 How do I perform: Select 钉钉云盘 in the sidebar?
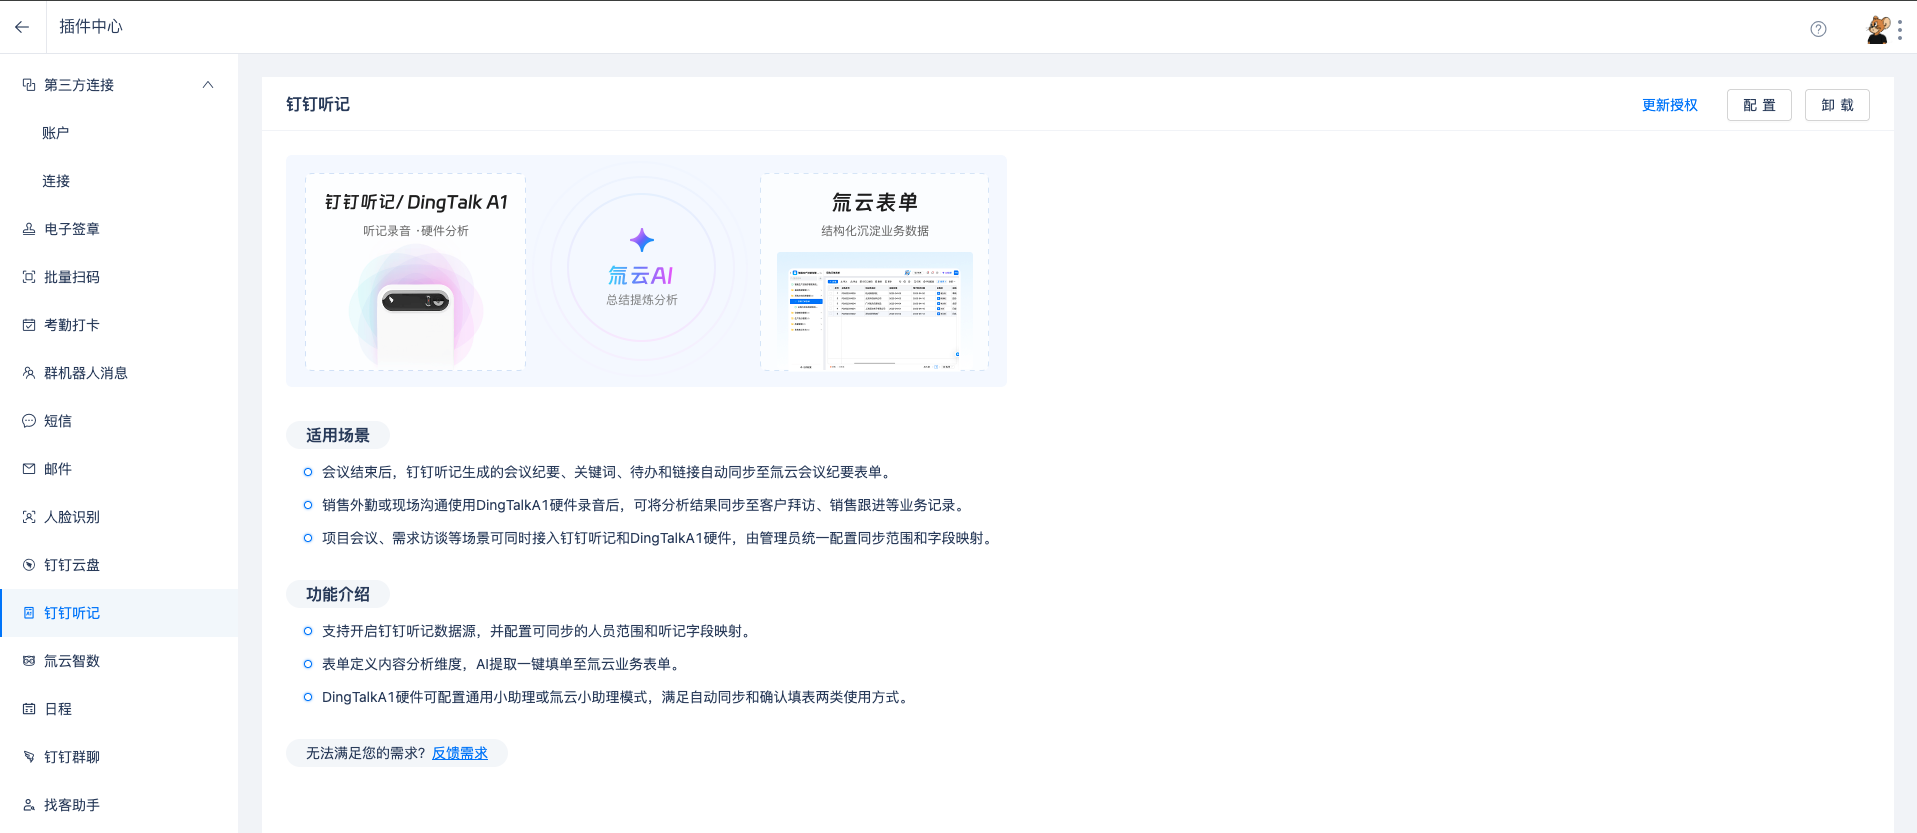click(119, 565)
